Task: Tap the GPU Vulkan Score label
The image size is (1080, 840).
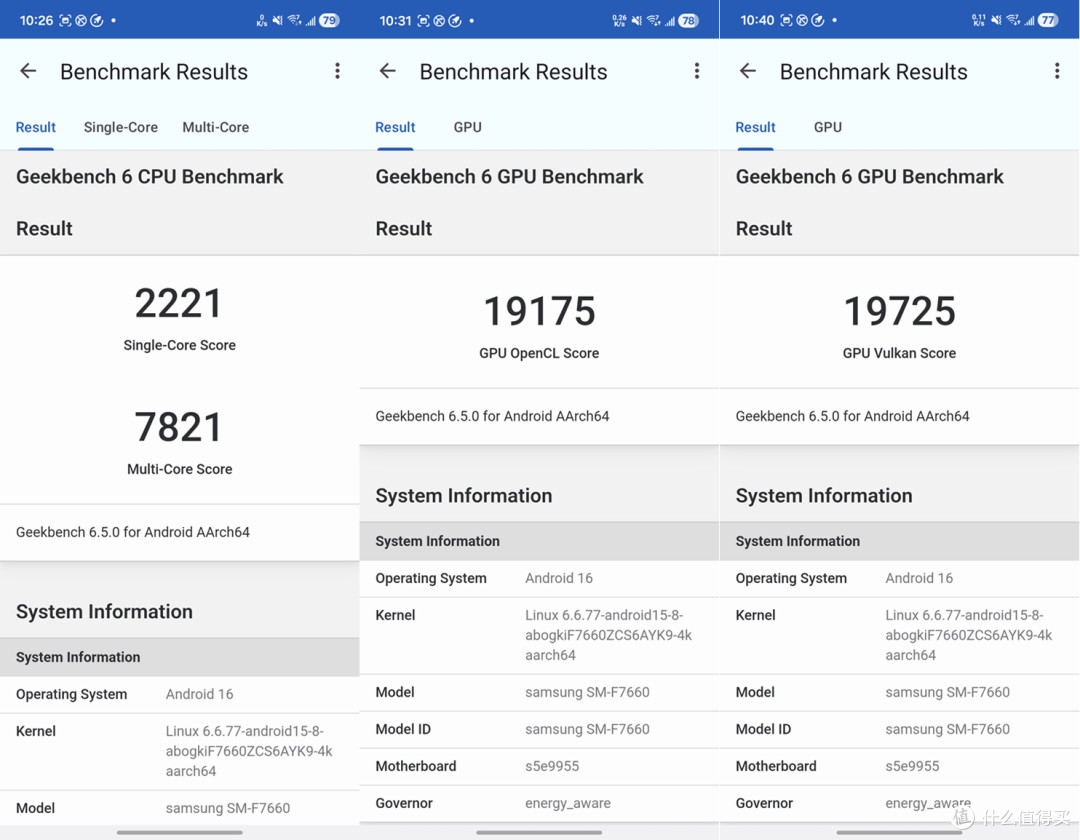Action: tap(900, 353)
